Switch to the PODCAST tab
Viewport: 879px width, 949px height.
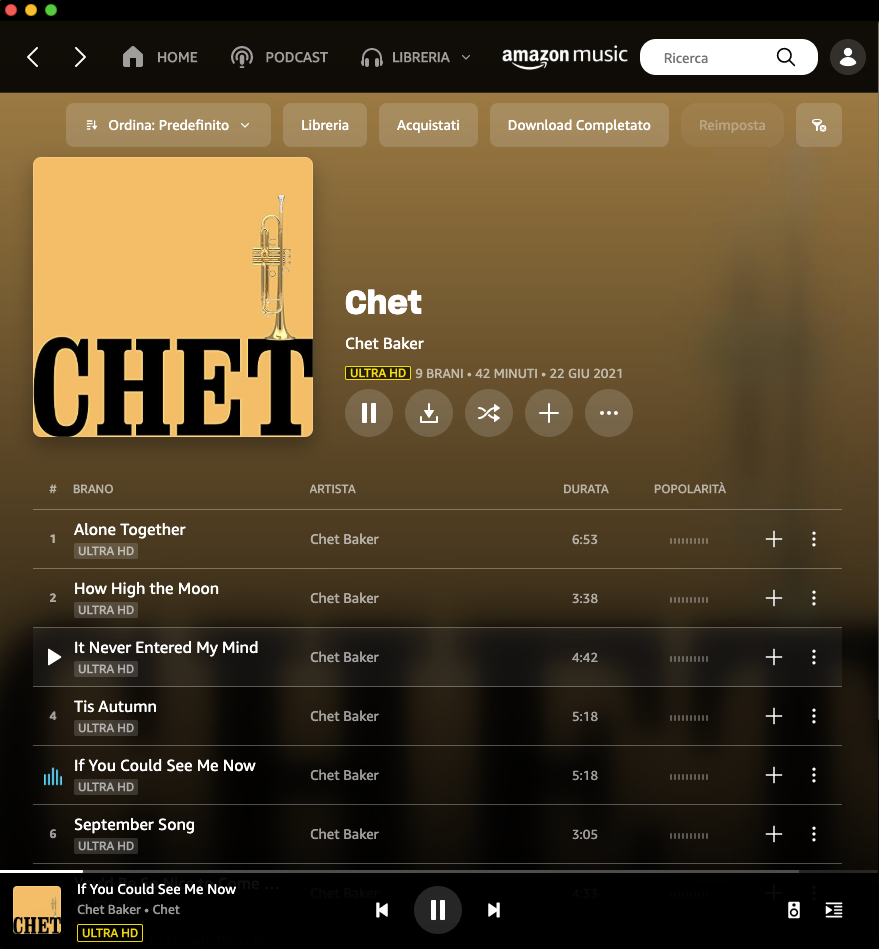click(x=279, y=57)
